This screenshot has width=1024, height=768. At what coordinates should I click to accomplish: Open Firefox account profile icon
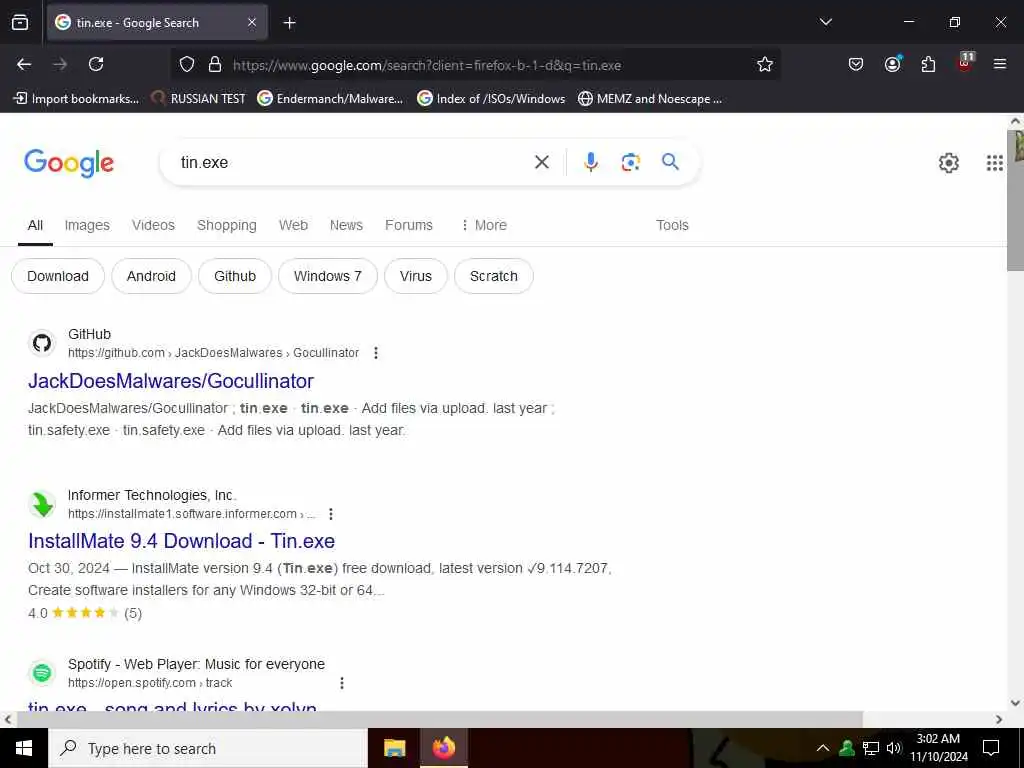pyautogui.click(x=892, y=64)
